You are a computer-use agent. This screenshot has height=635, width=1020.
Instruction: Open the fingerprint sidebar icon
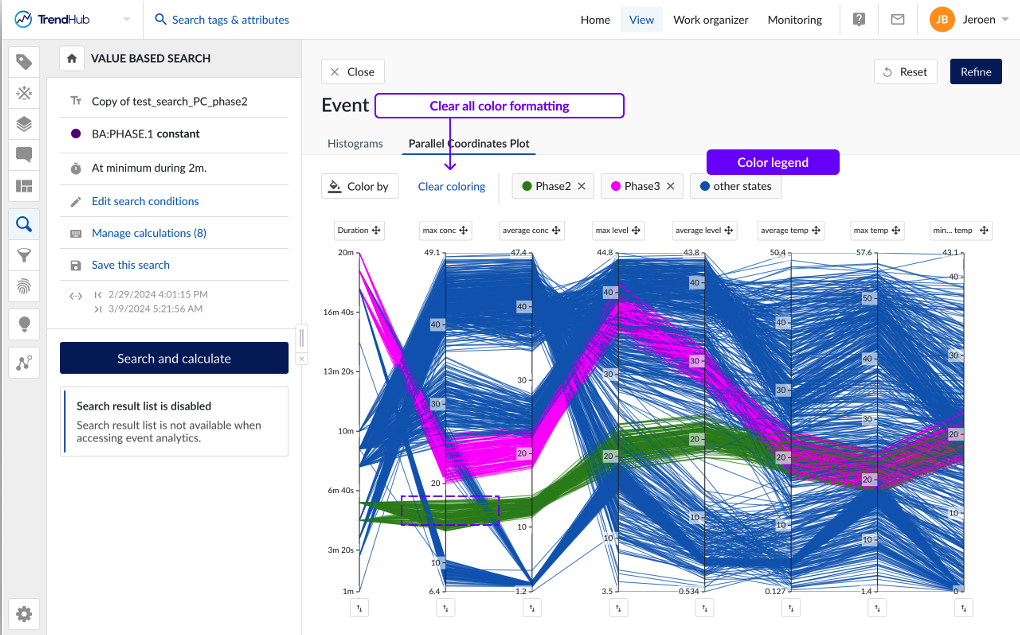24,287
